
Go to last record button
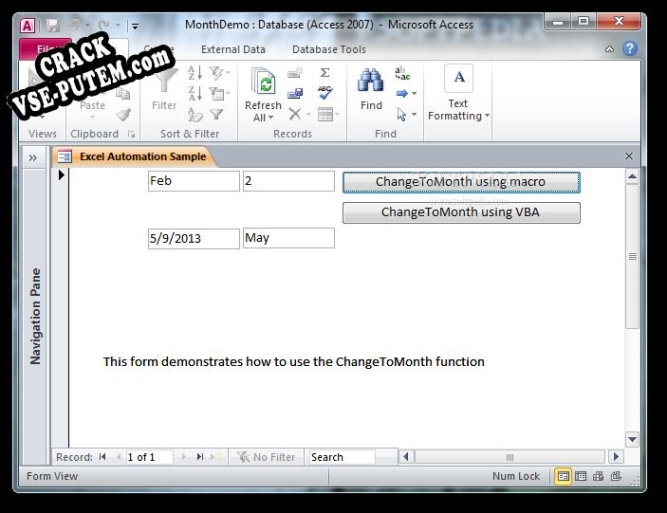tap(200, 457)
